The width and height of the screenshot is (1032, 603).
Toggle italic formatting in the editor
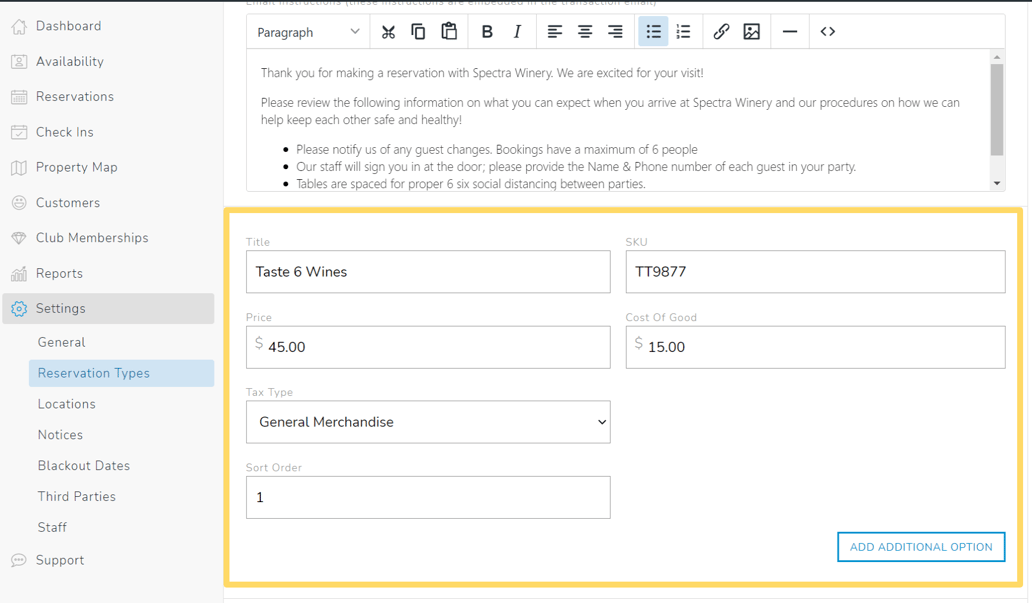coord(517,31)
